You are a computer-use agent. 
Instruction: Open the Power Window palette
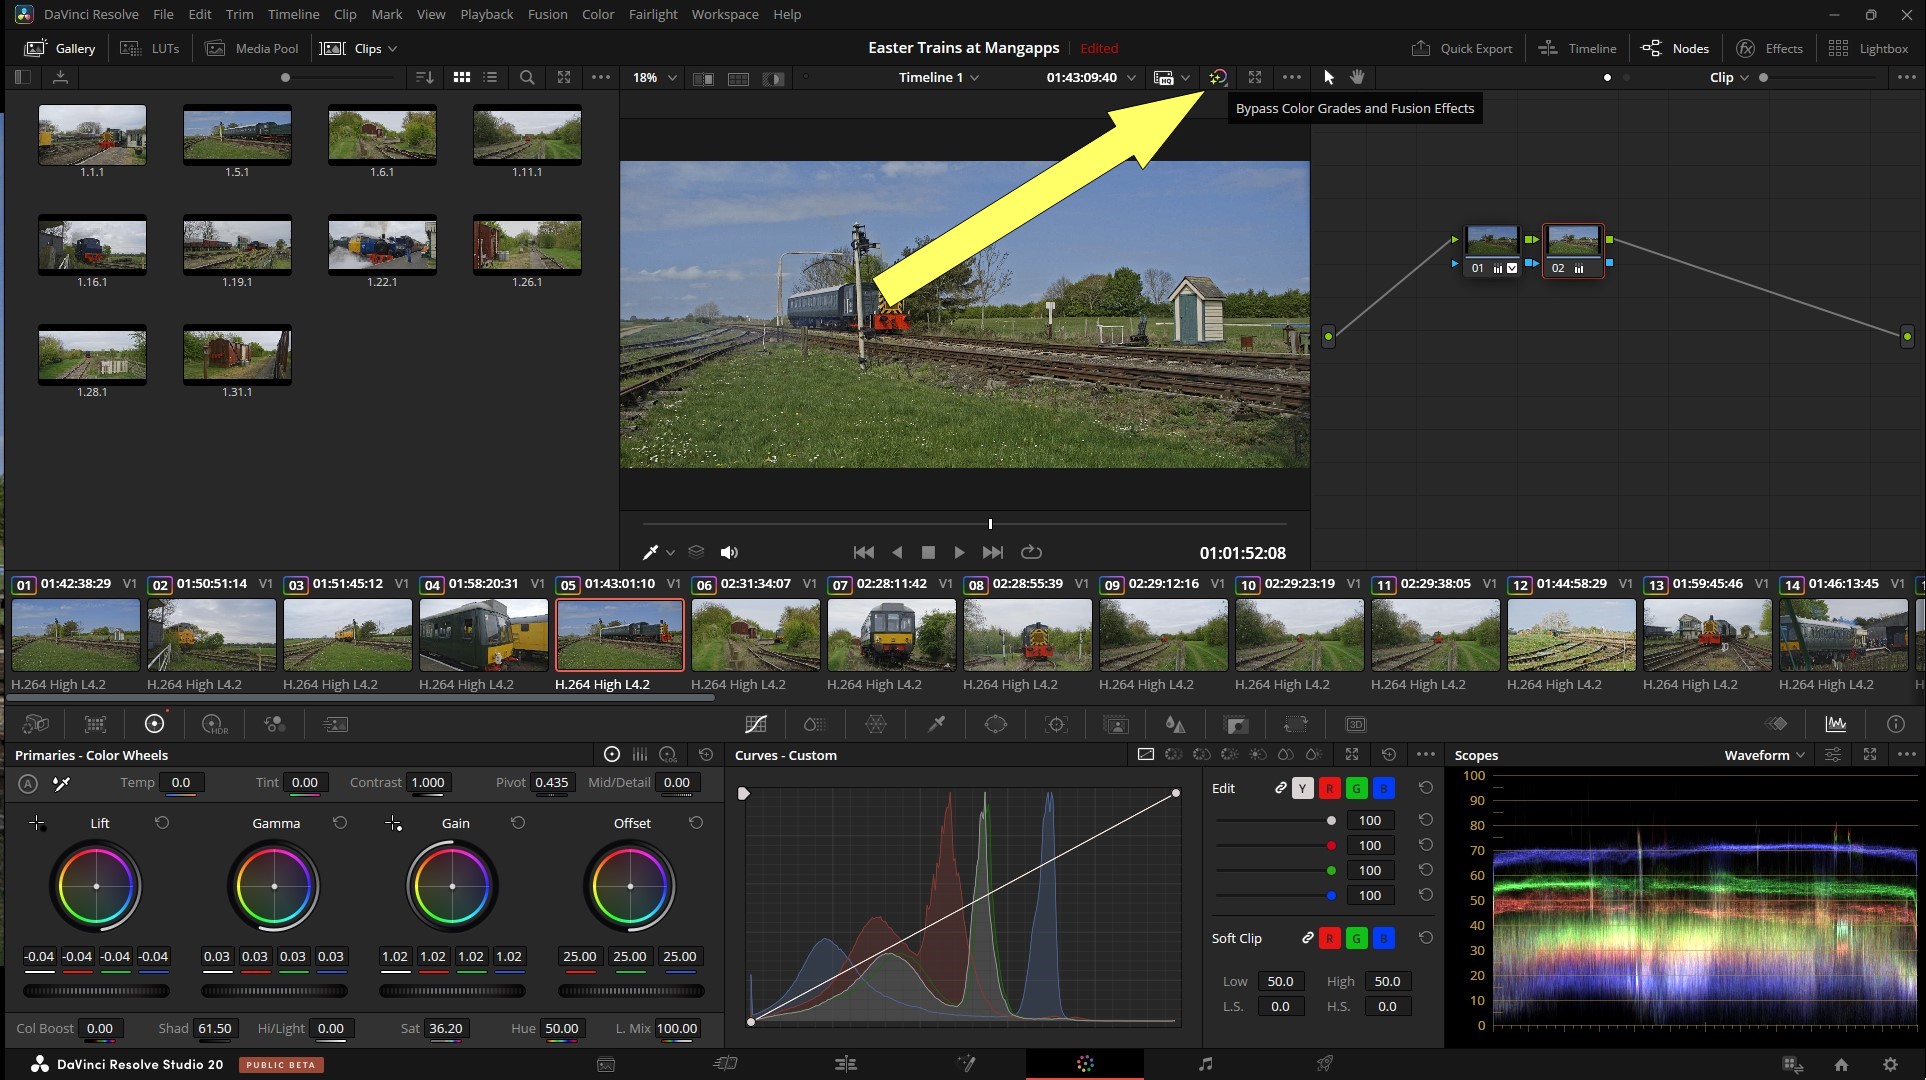(996, 724)
